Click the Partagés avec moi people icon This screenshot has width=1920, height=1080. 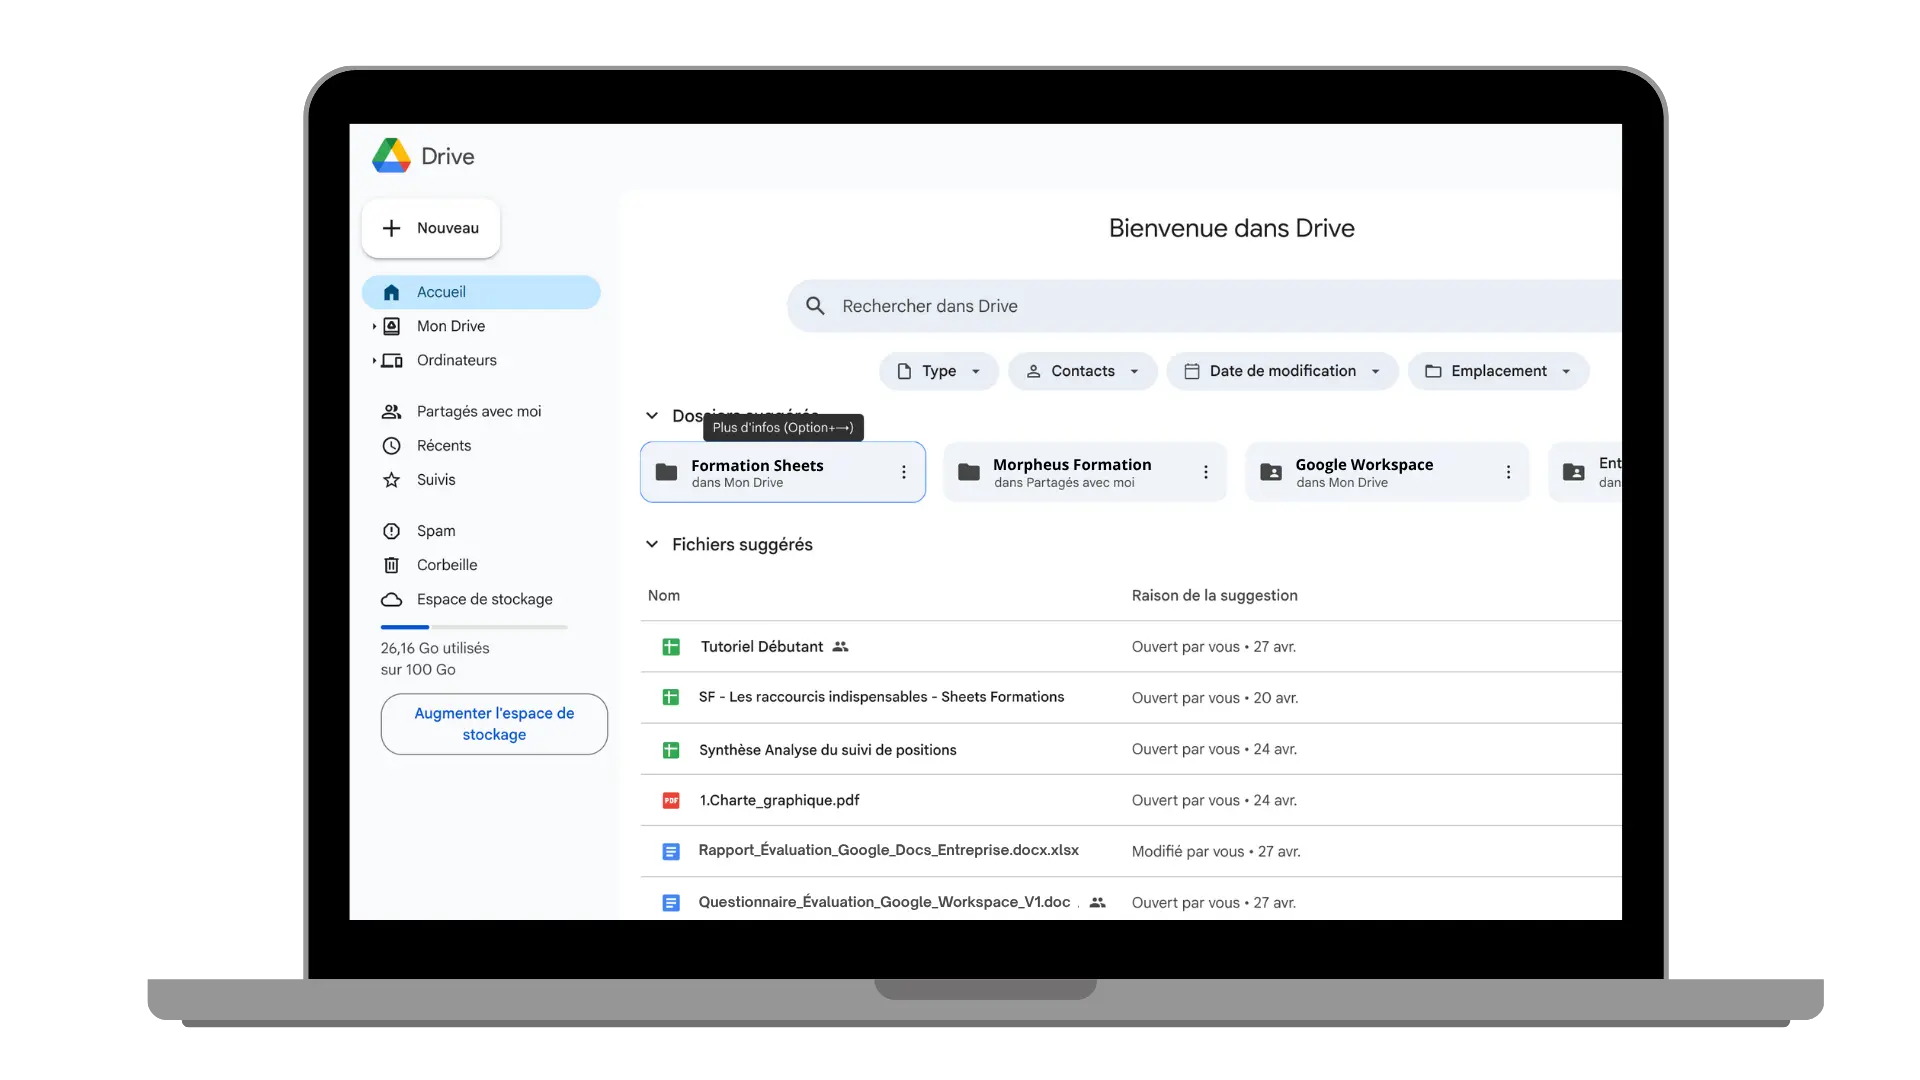point(392,411)
